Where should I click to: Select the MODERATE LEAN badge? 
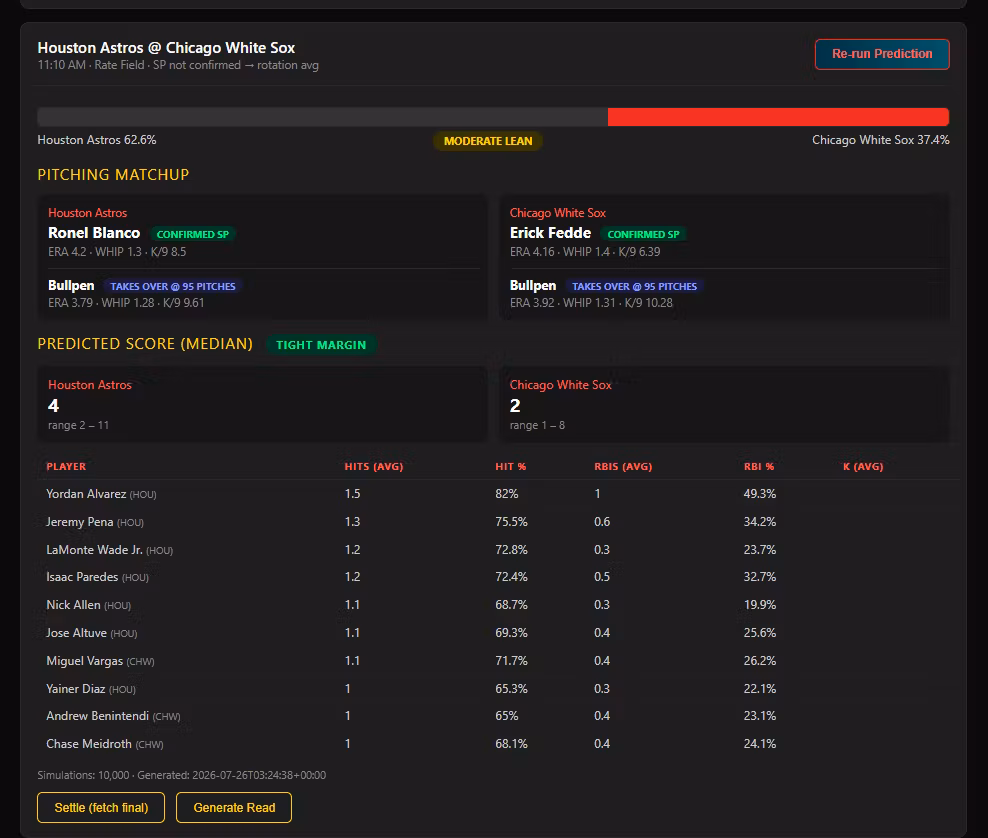488,141
